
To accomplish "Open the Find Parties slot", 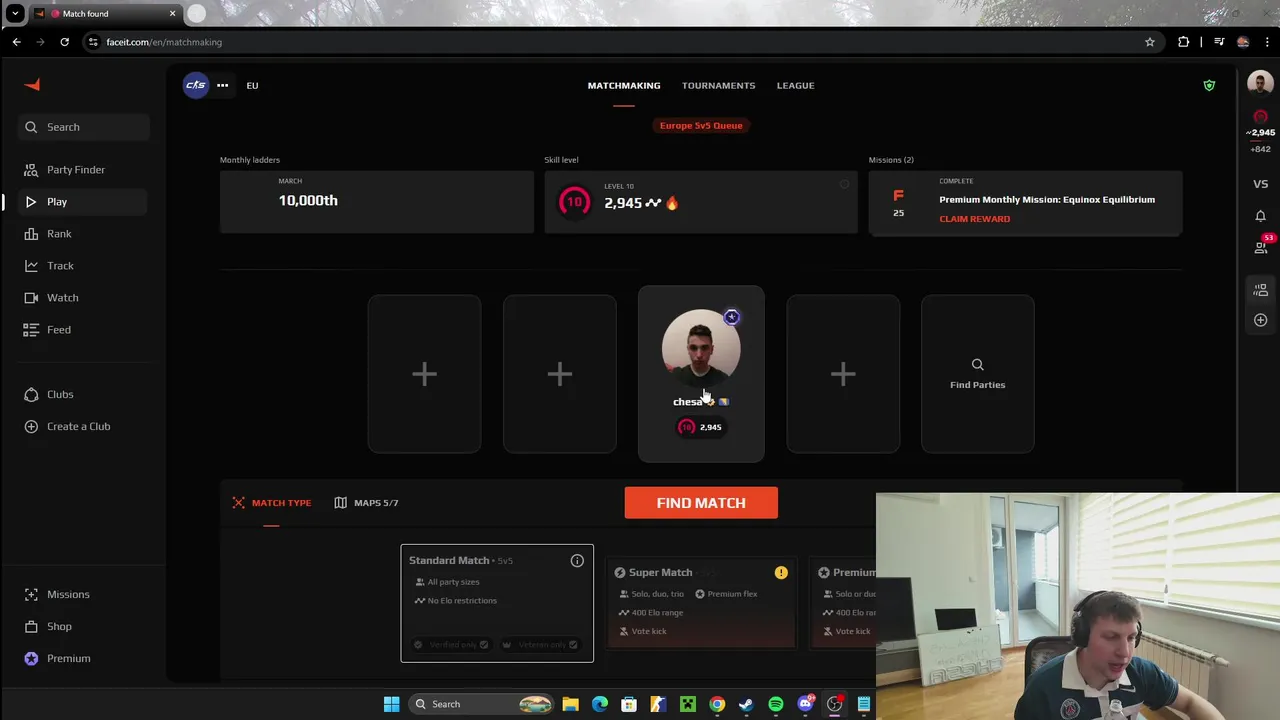I will click(978, 374).
